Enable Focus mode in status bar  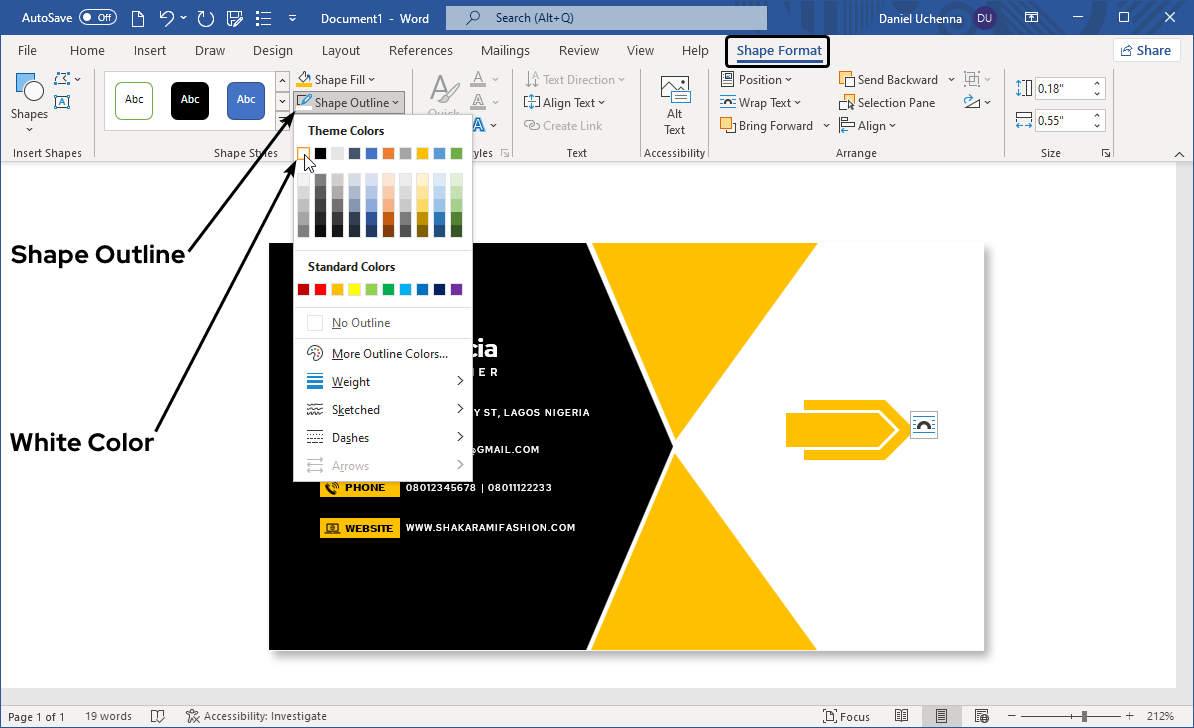845,716
